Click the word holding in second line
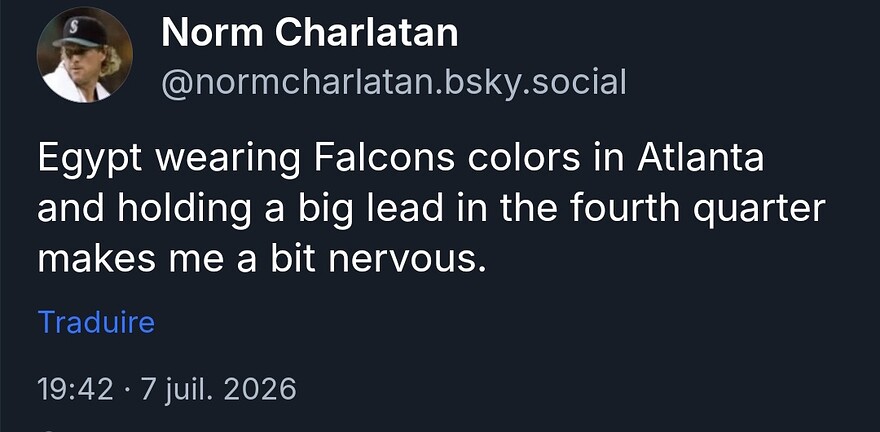Screen dimensions: 880x432 (x=184, y=210)
